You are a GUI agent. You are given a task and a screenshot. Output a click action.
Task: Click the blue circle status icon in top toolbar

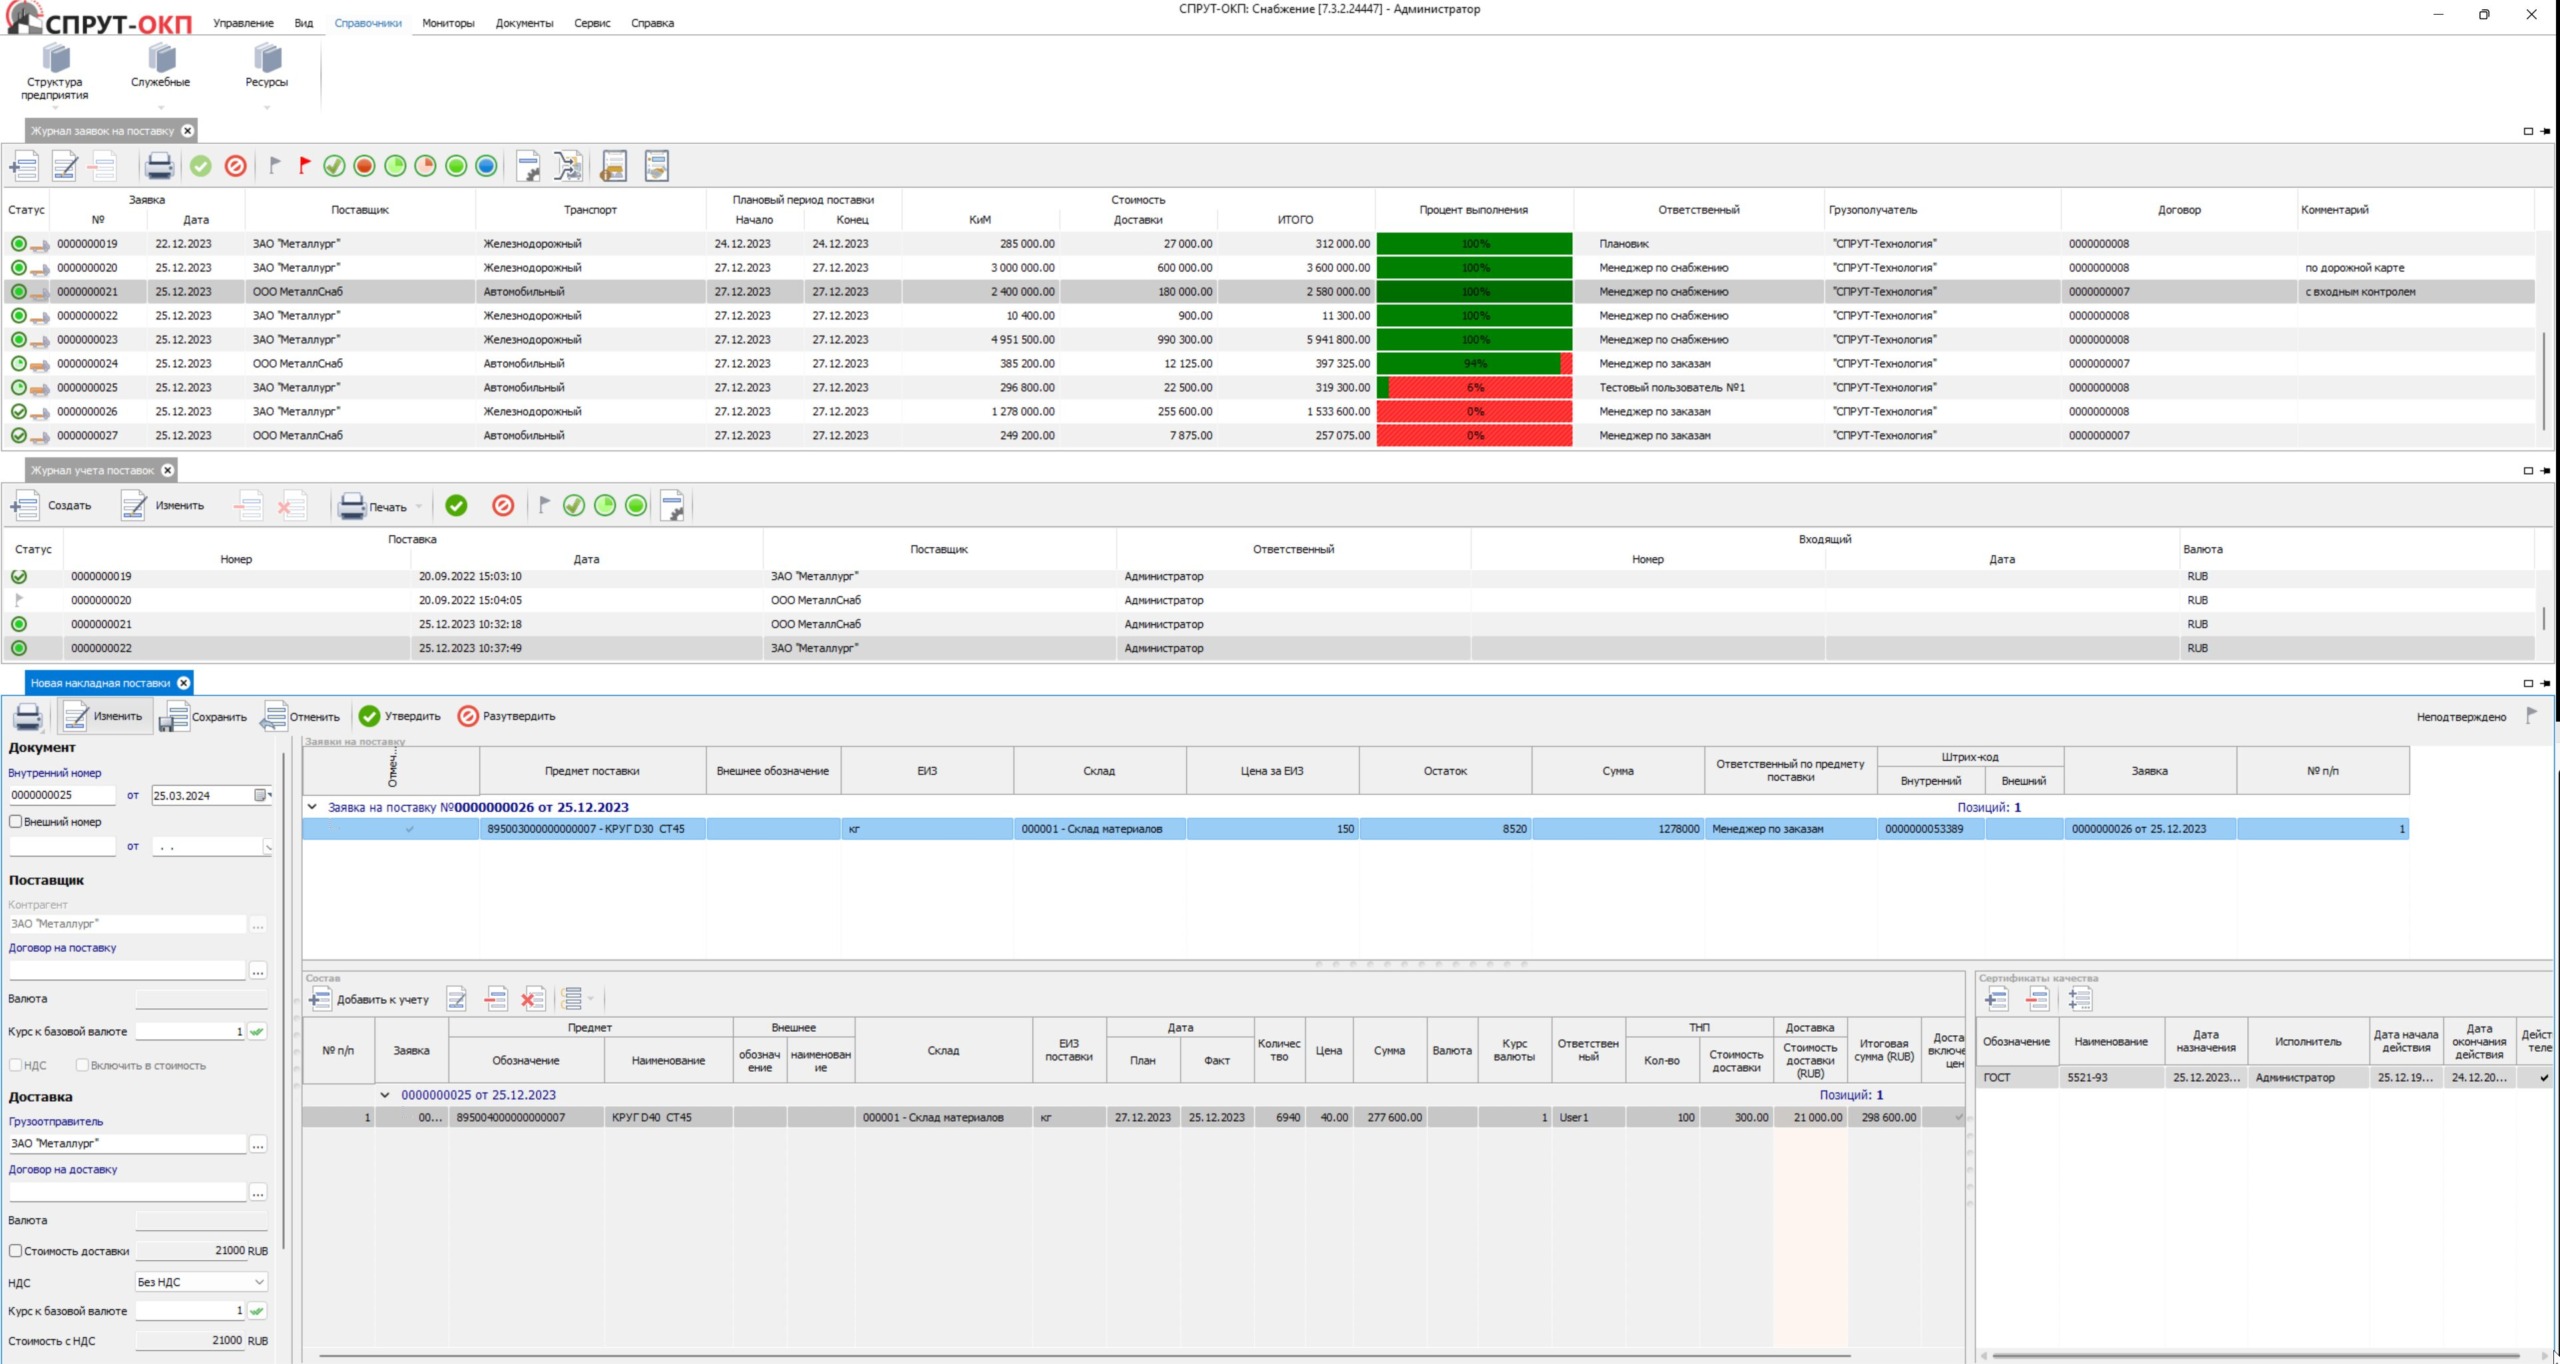pos(486,166)
